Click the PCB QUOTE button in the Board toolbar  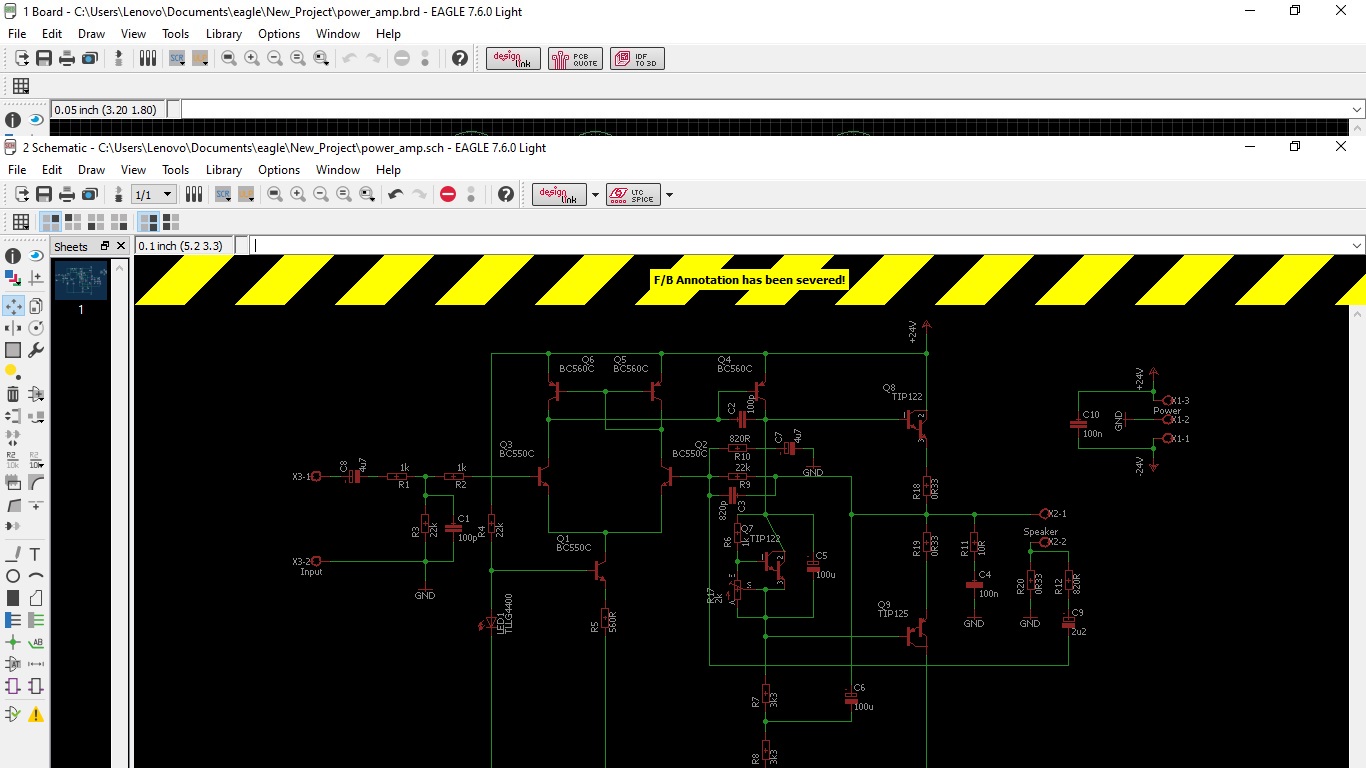(575, 58)
